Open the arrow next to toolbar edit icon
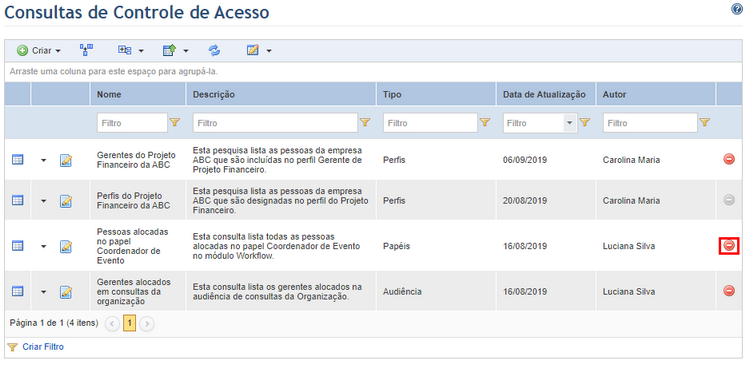The image size is (750, 365). coord(269,51)
